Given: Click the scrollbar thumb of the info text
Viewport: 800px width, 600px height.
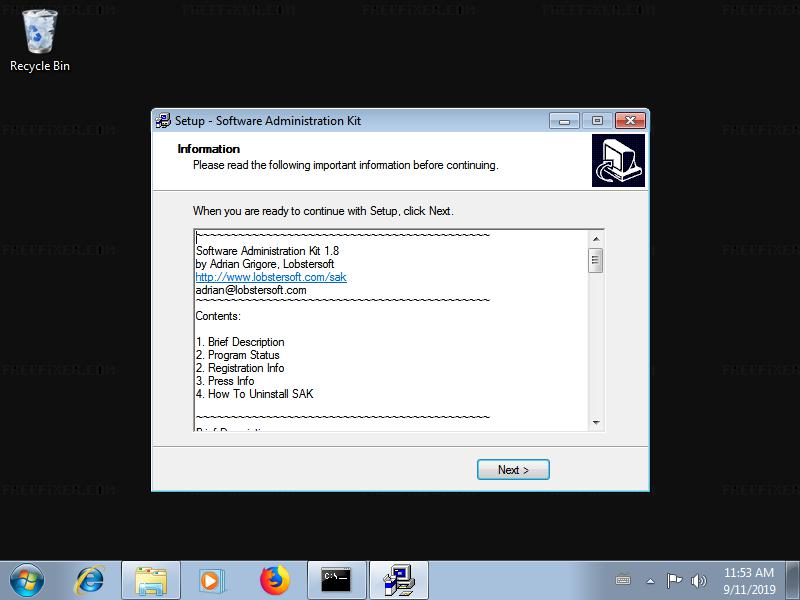Looking at the screenshot, I should 595,261.
